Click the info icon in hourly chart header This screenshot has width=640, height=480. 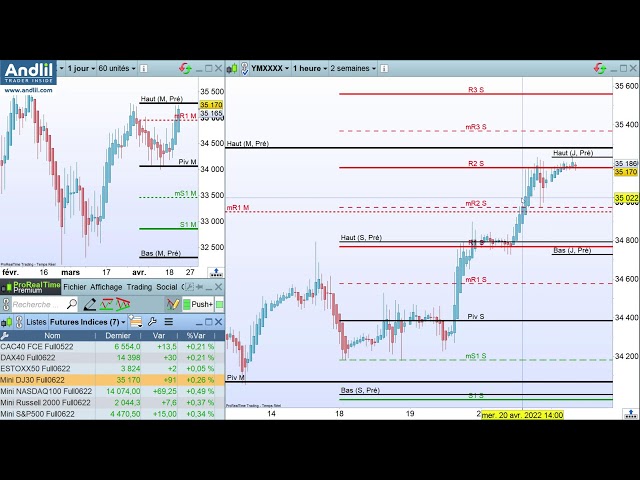tap(384, 69)
